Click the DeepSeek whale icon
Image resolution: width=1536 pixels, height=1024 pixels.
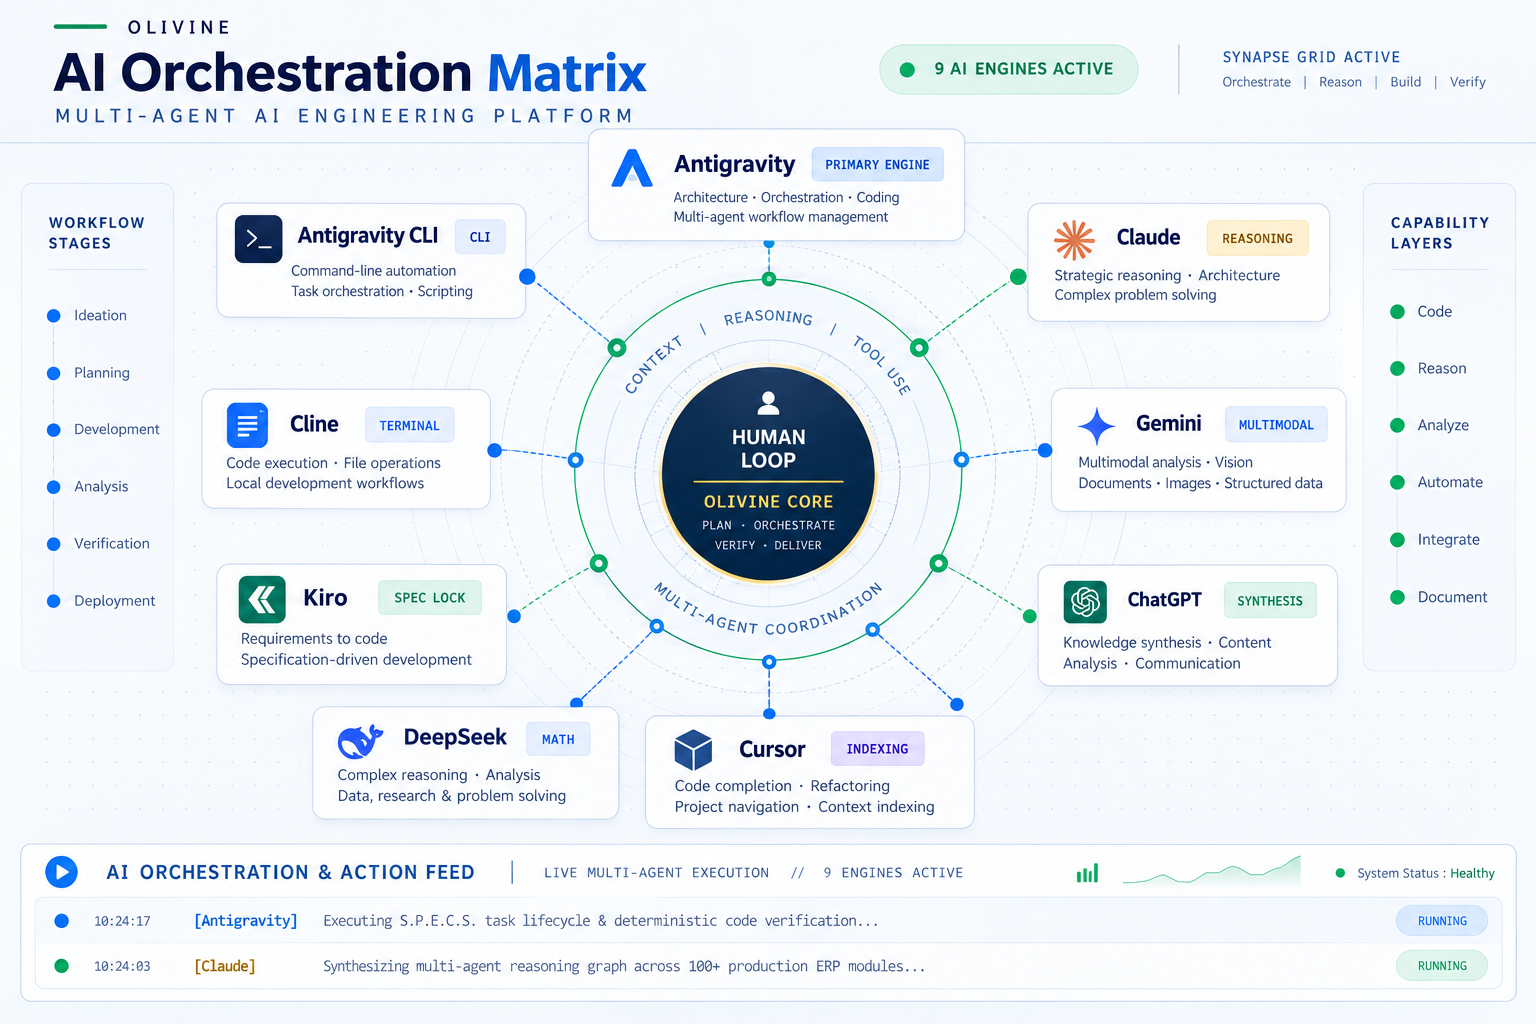(360, 741)
